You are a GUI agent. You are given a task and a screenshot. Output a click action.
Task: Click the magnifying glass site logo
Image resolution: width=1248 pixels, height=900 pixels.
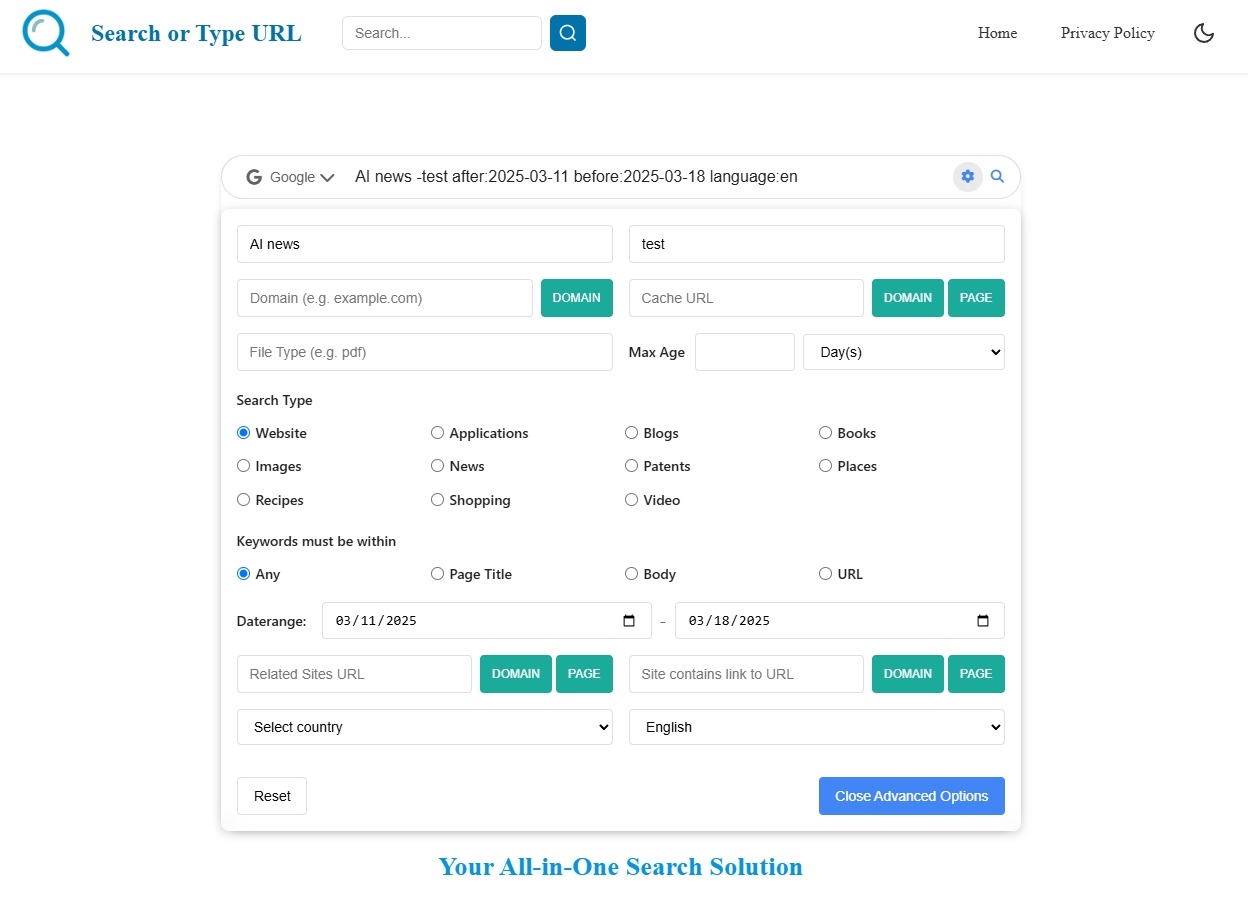click(46, 33)
